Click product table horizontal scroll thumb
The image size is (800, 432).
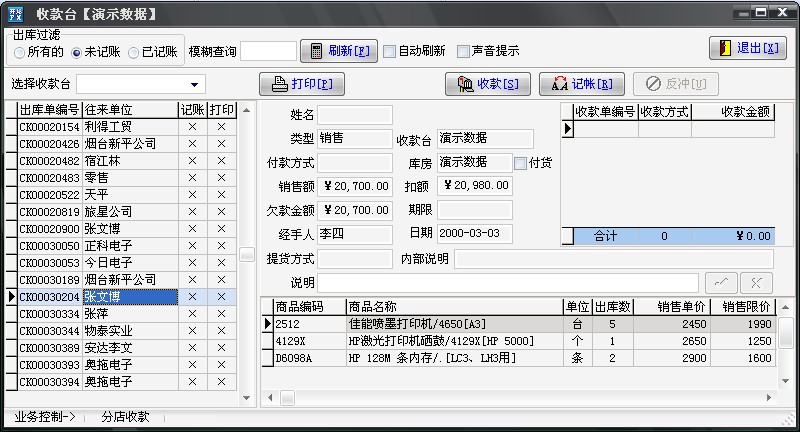coord(287,397)
